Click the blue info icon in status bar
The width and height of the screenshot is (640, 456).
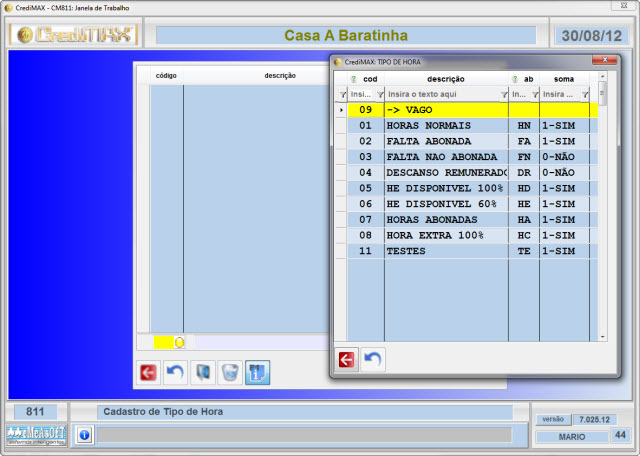click(x=84, y=435)
